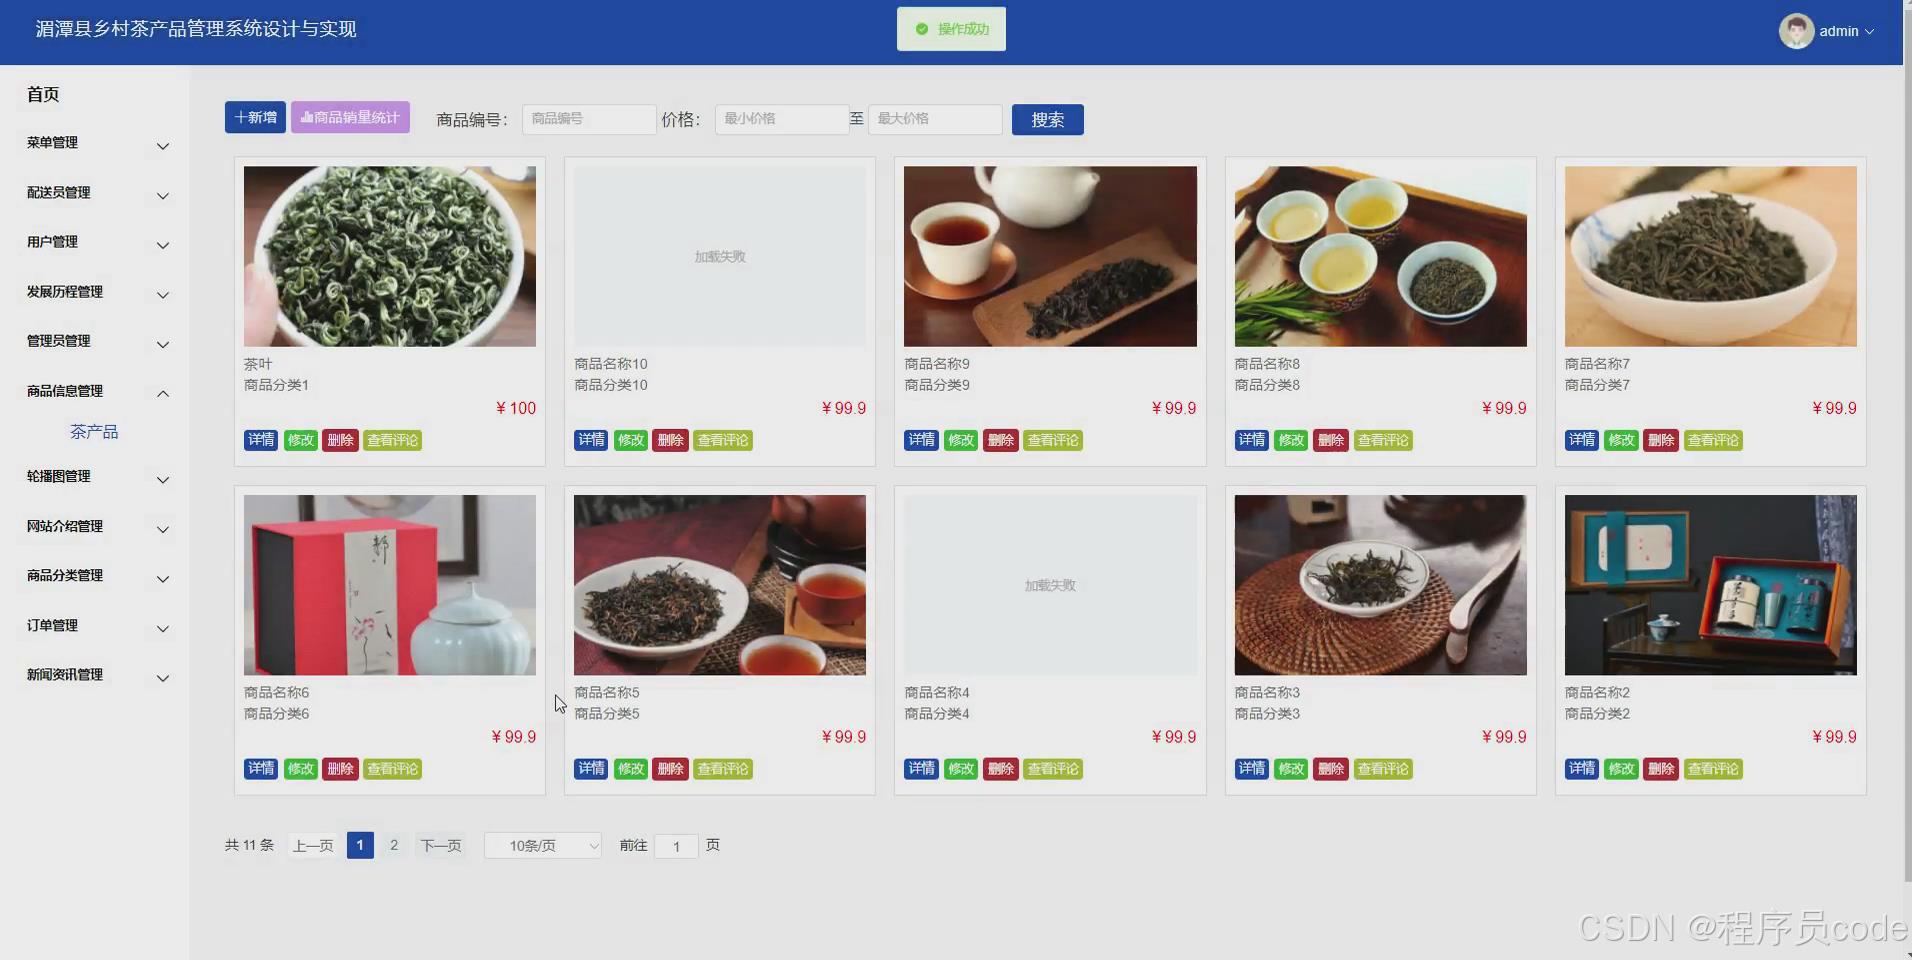Collapse 商品信息管理 sidebar menu

pos(95,391)
